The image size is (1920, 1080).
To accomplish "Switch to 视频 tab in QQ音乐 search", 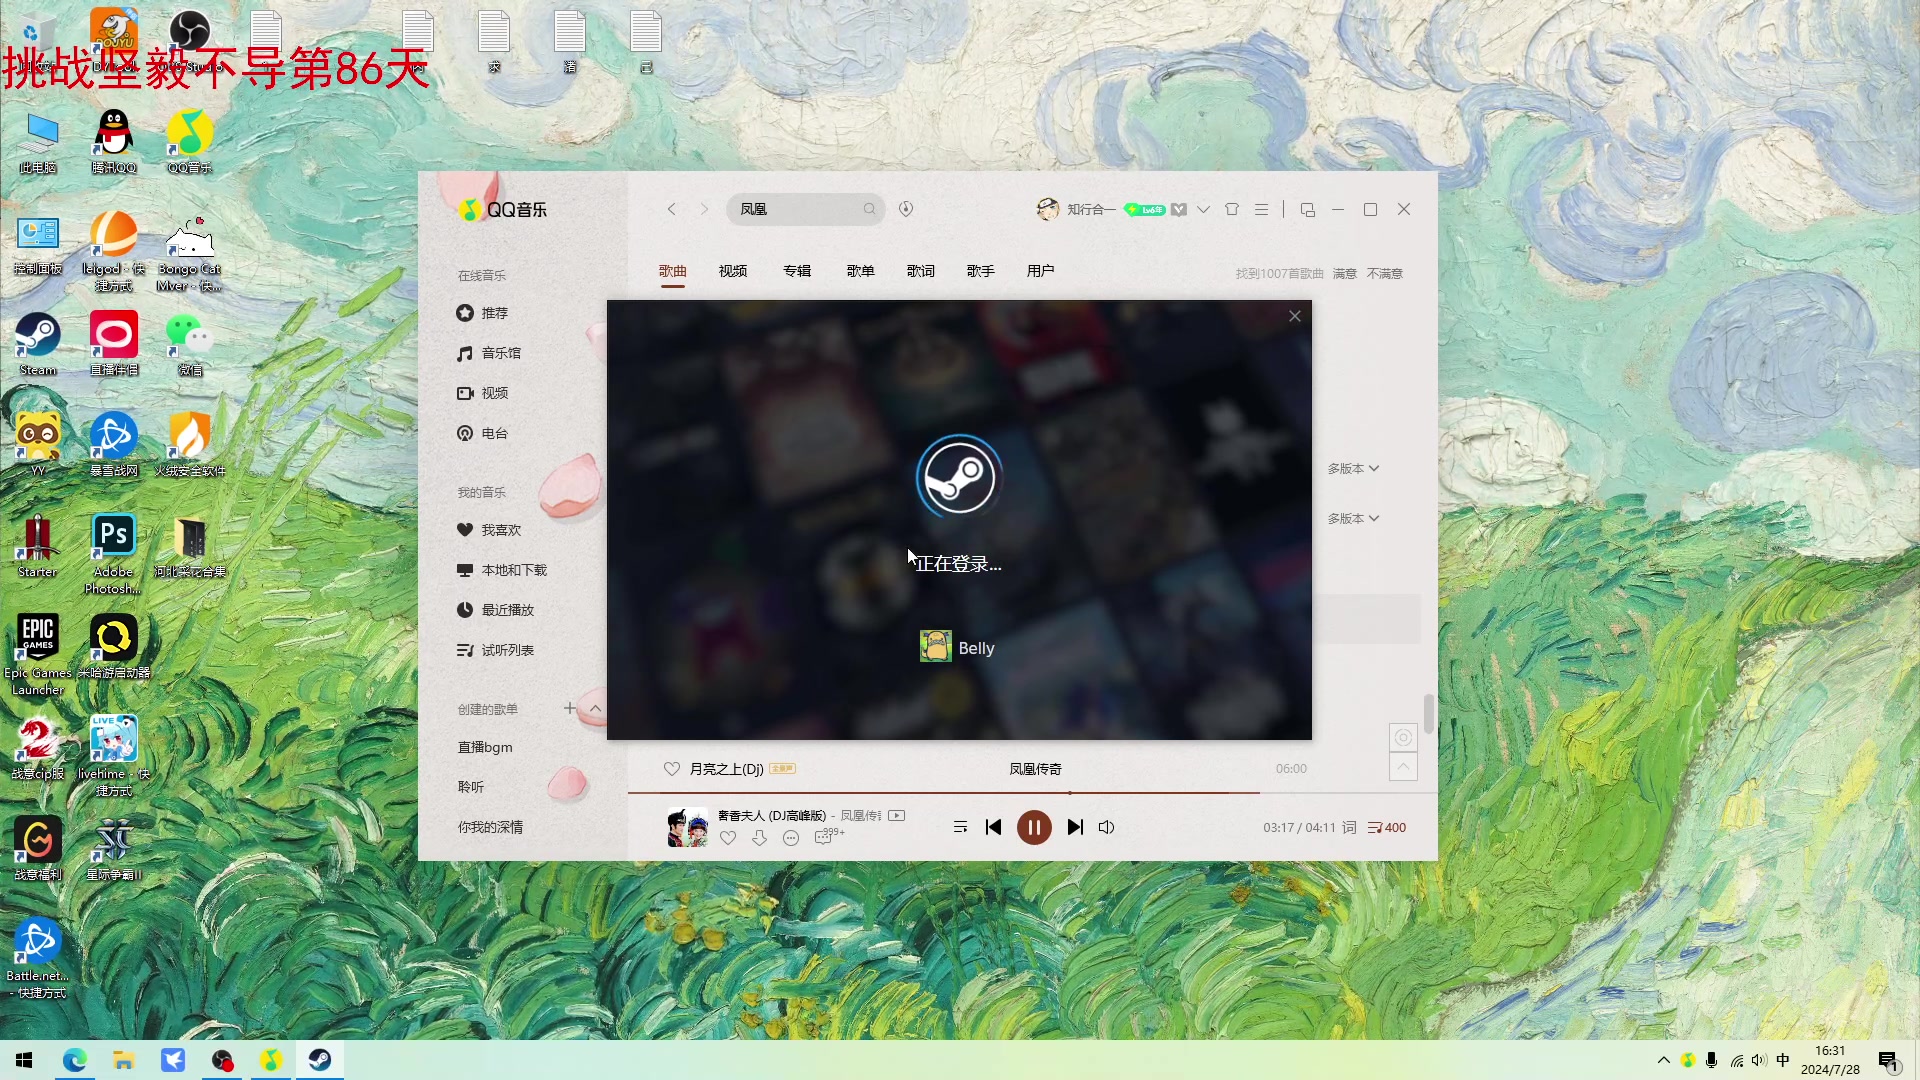I will [x=733, y=270].
